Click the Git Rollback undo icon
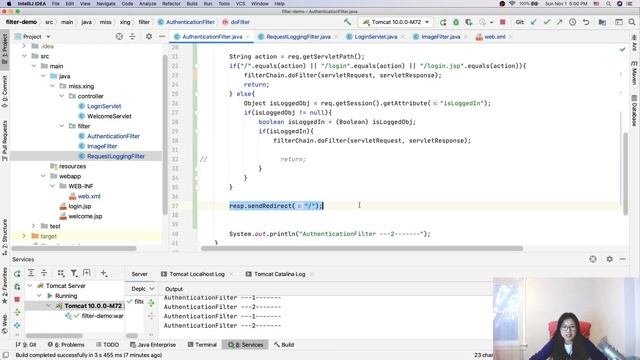The image size is (640, 360). click(586, 22)
